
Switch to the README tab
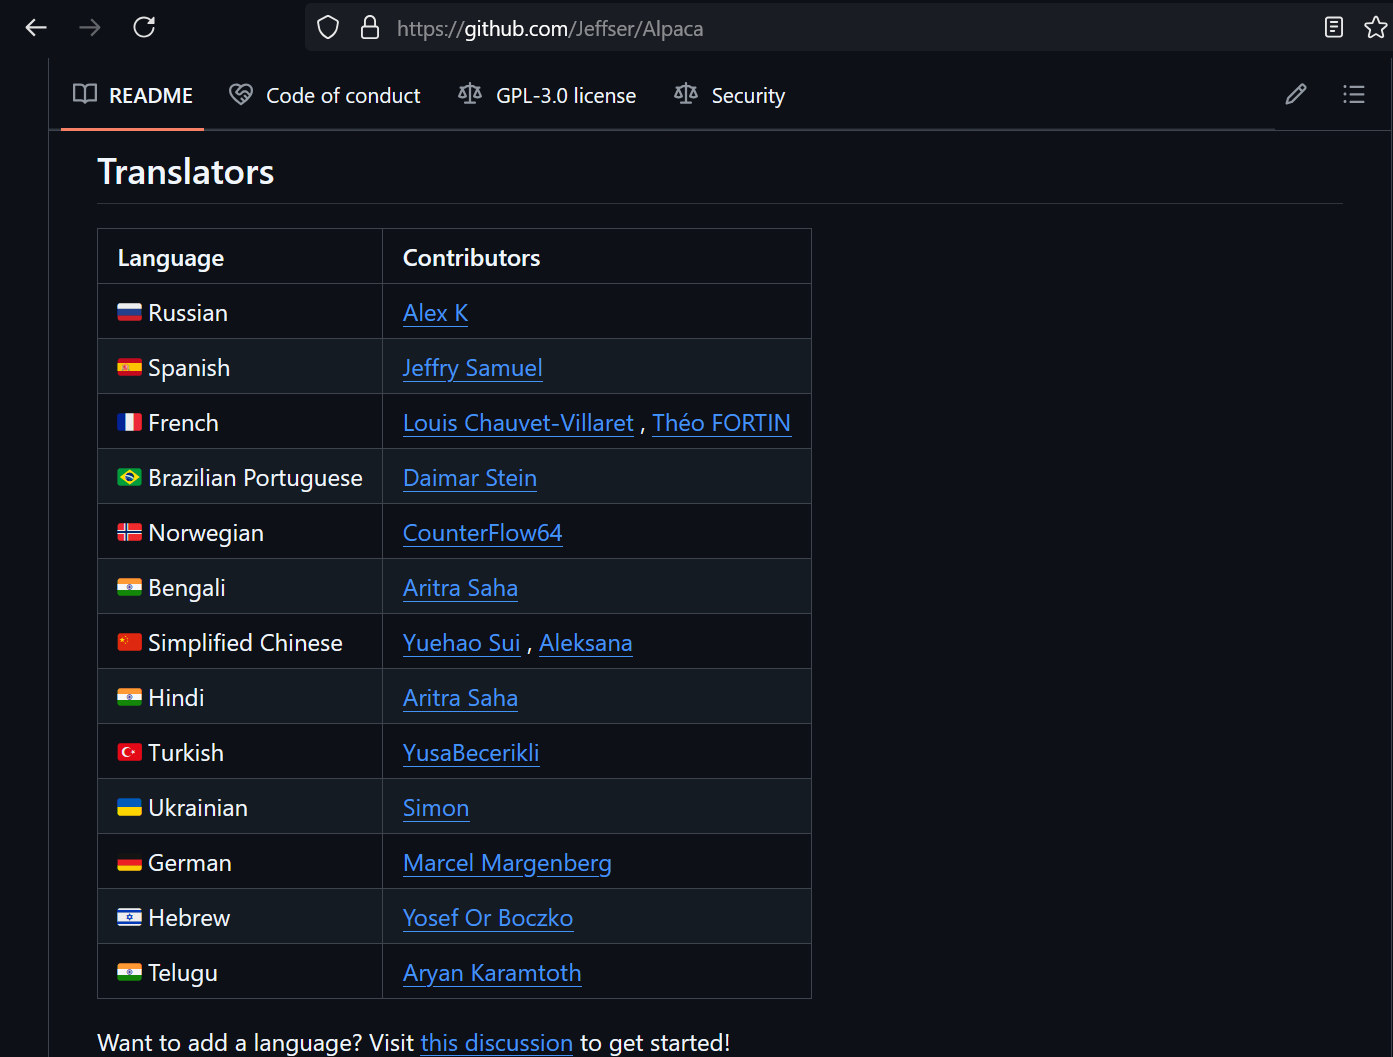tap(133, 96)
